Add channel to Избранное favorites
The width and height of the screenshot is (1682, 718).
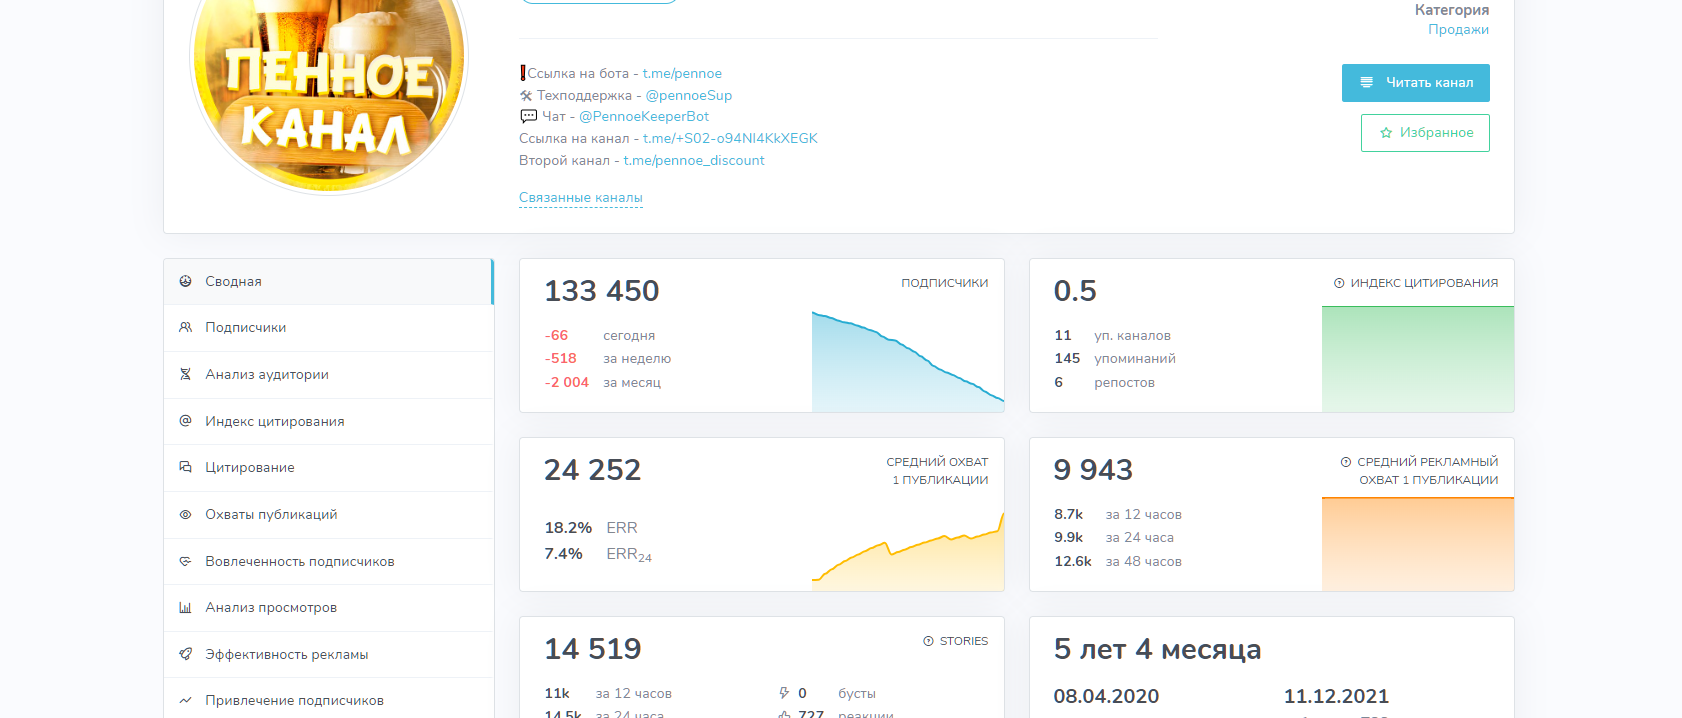tap(1425, 133)
